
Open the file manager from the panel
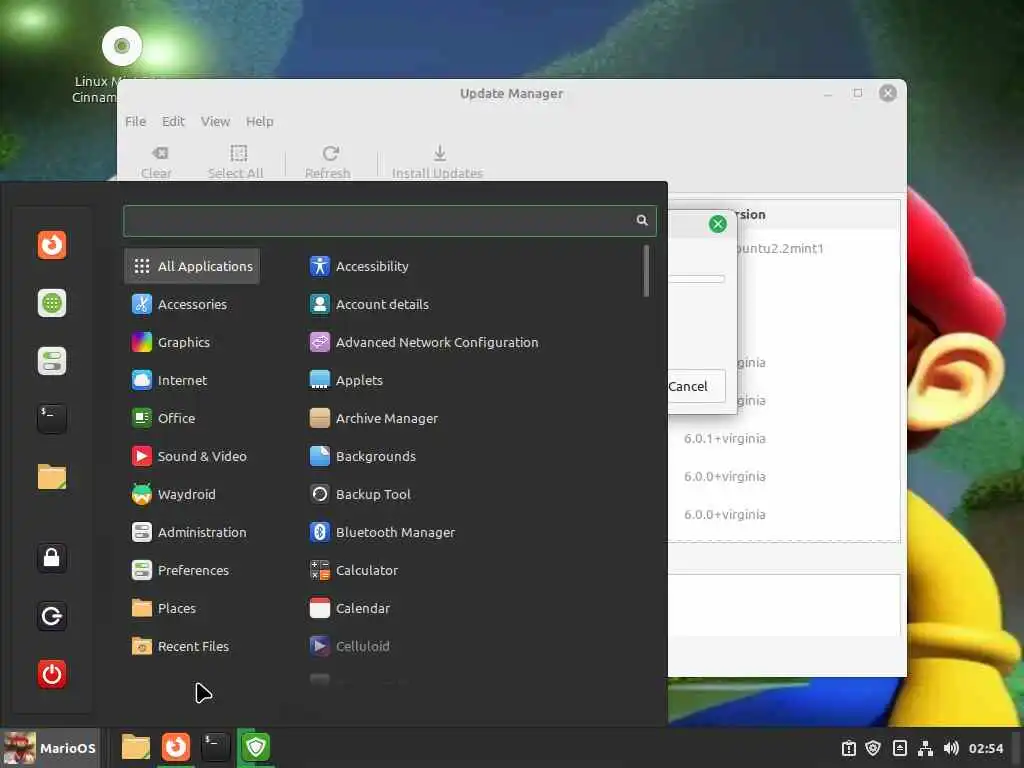(136, 747)
